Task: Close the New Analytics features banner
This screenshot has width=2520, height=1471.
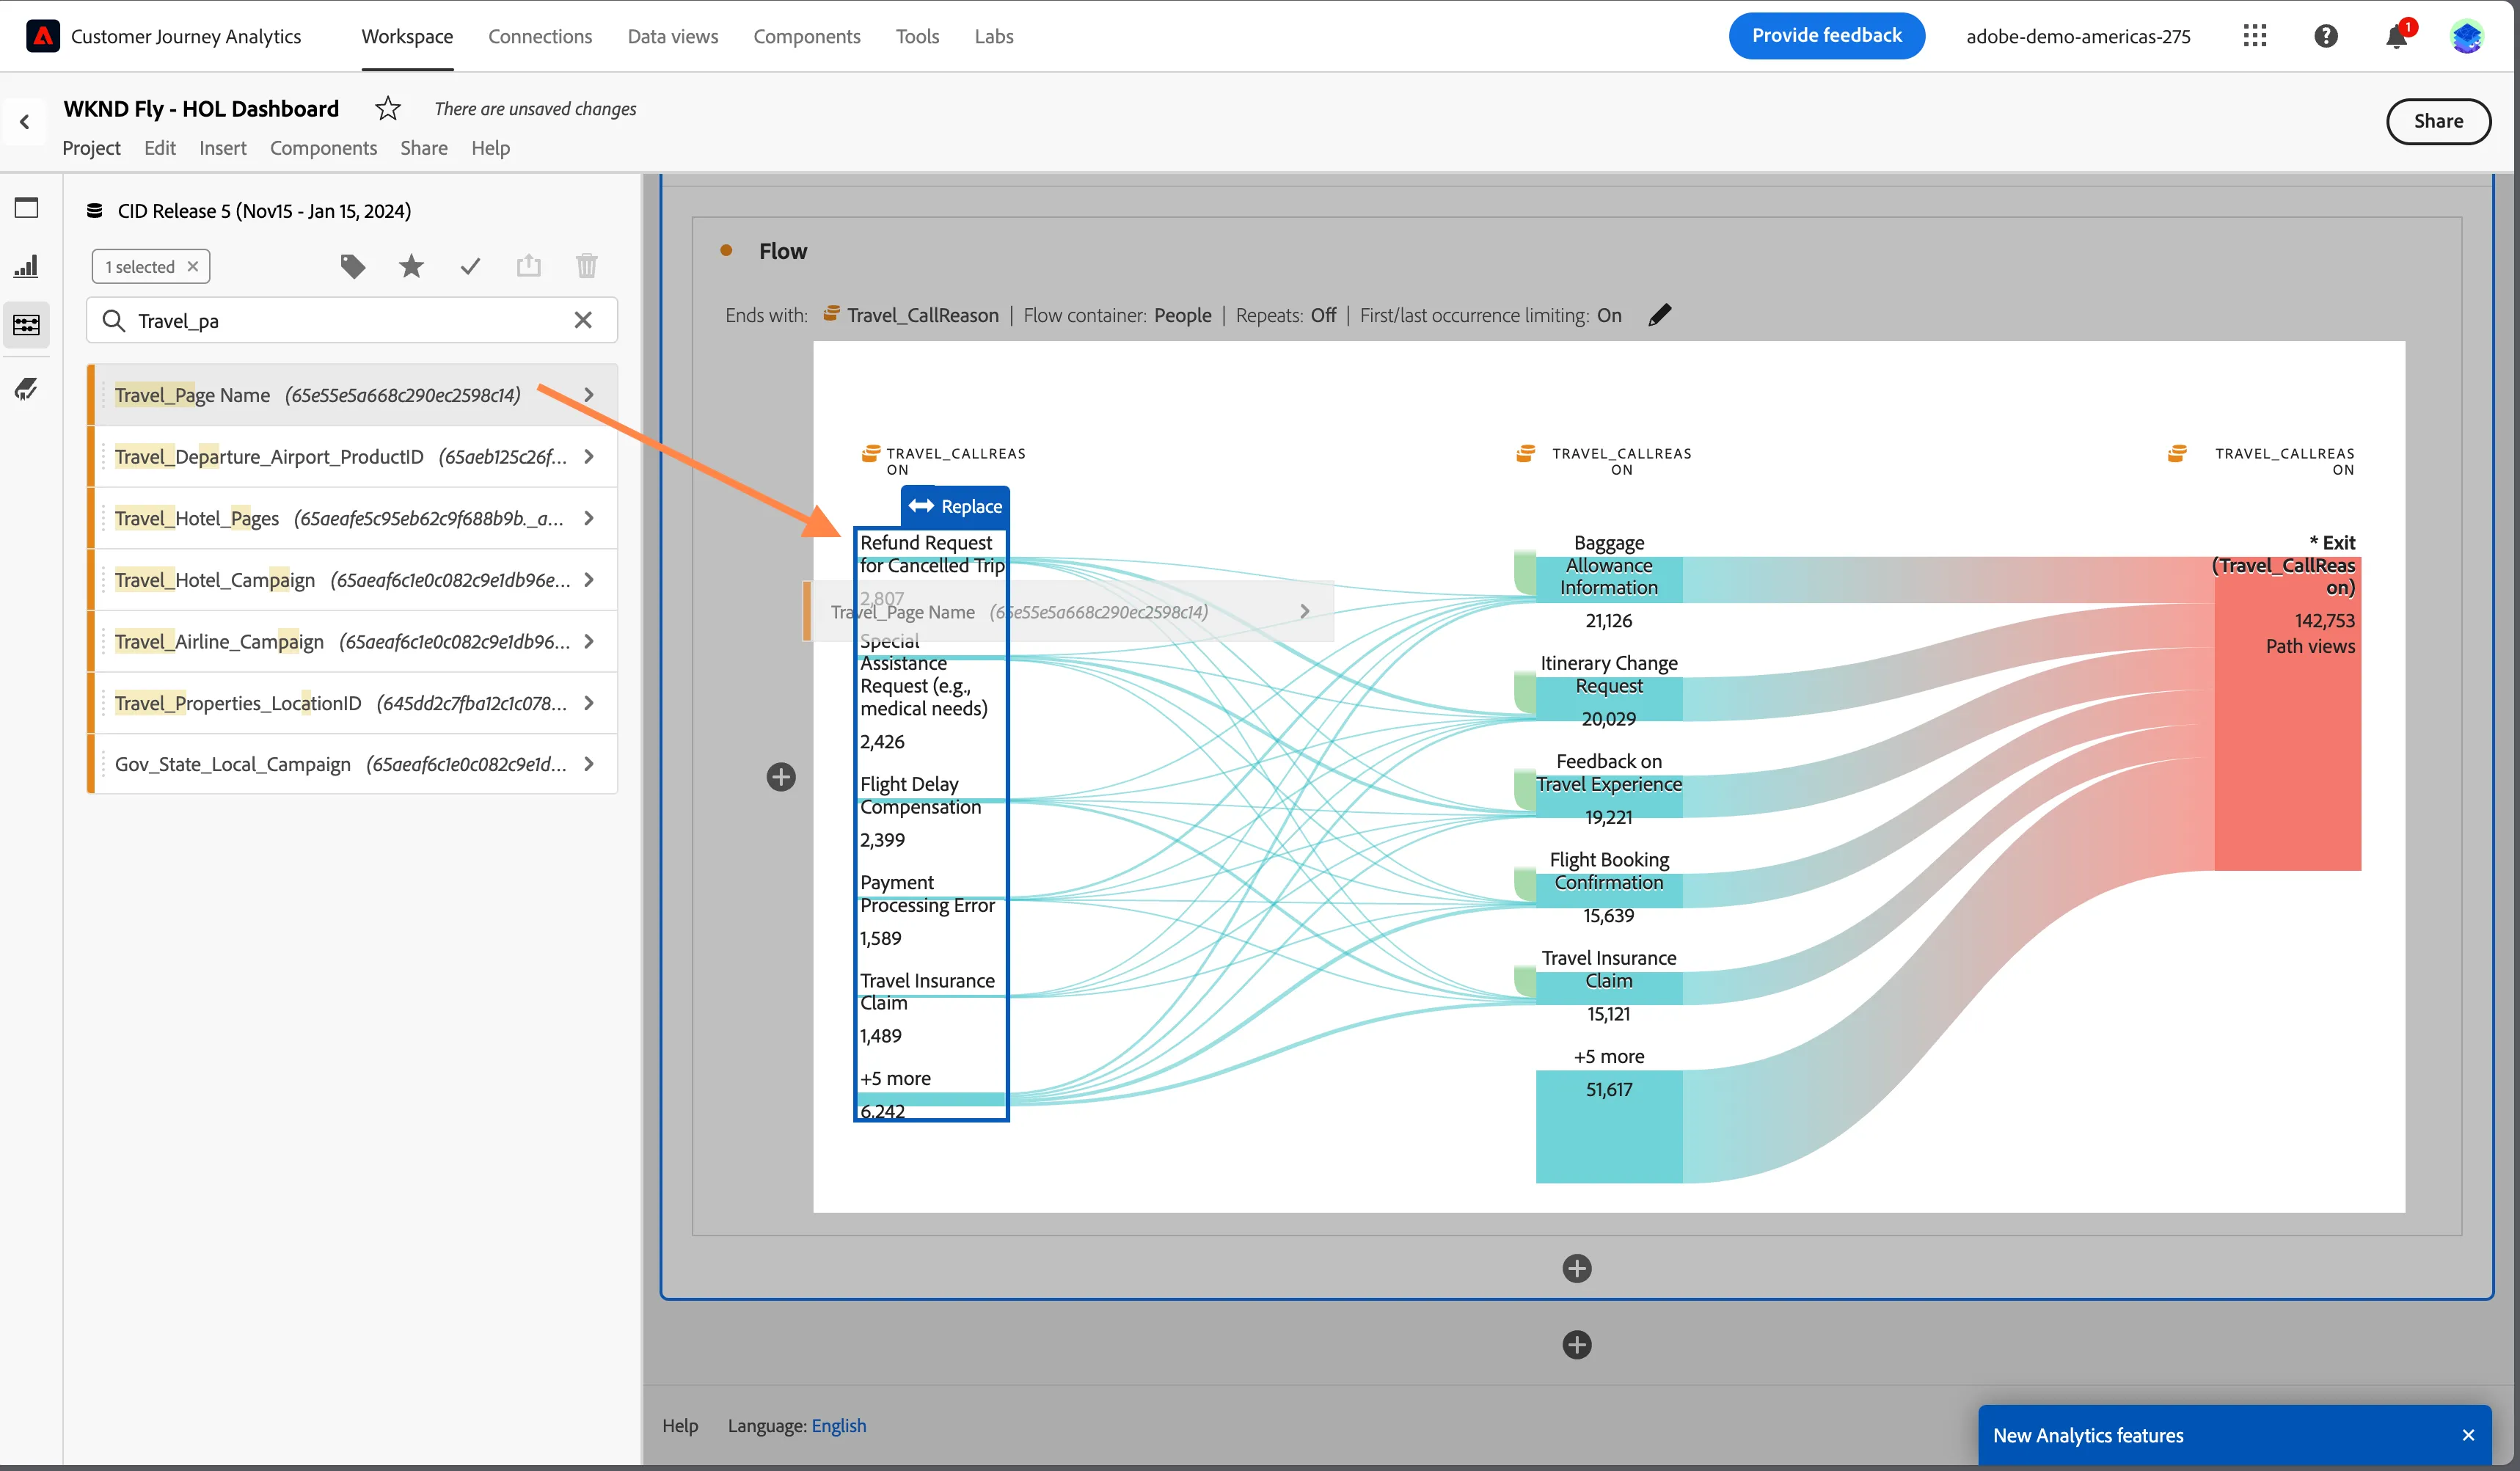Action: point(2468,1435)
